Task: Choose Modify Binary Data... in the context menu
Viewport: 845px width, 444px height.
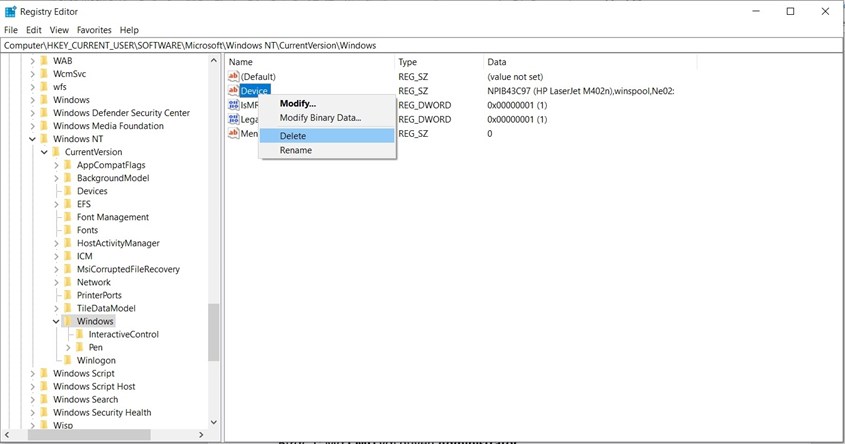Action: (x=327, y=117)
